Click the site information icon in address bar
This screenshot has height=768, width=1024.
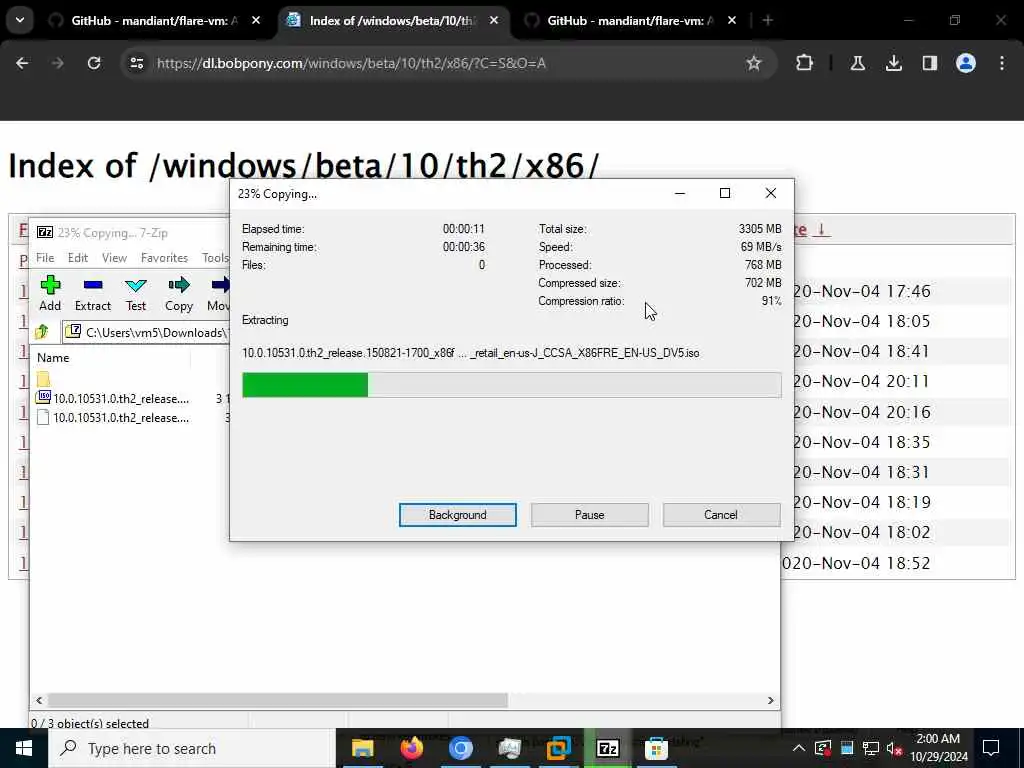[x=136, y=63]
